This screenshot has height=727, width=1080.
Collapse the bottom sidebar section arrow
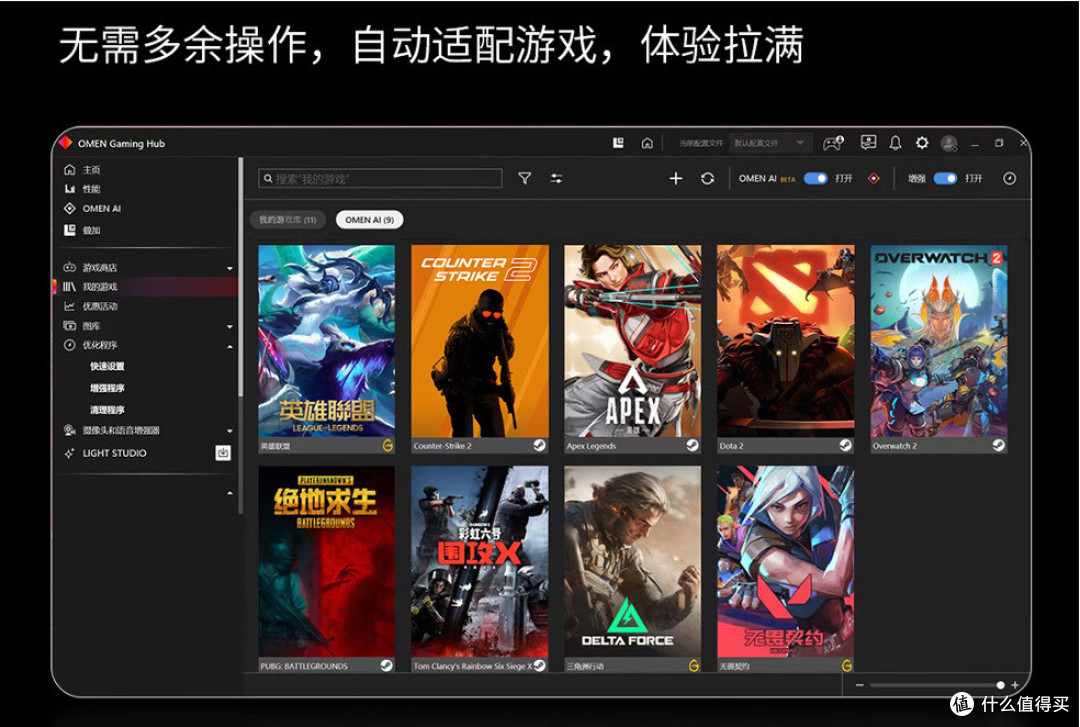coord(230,493)
